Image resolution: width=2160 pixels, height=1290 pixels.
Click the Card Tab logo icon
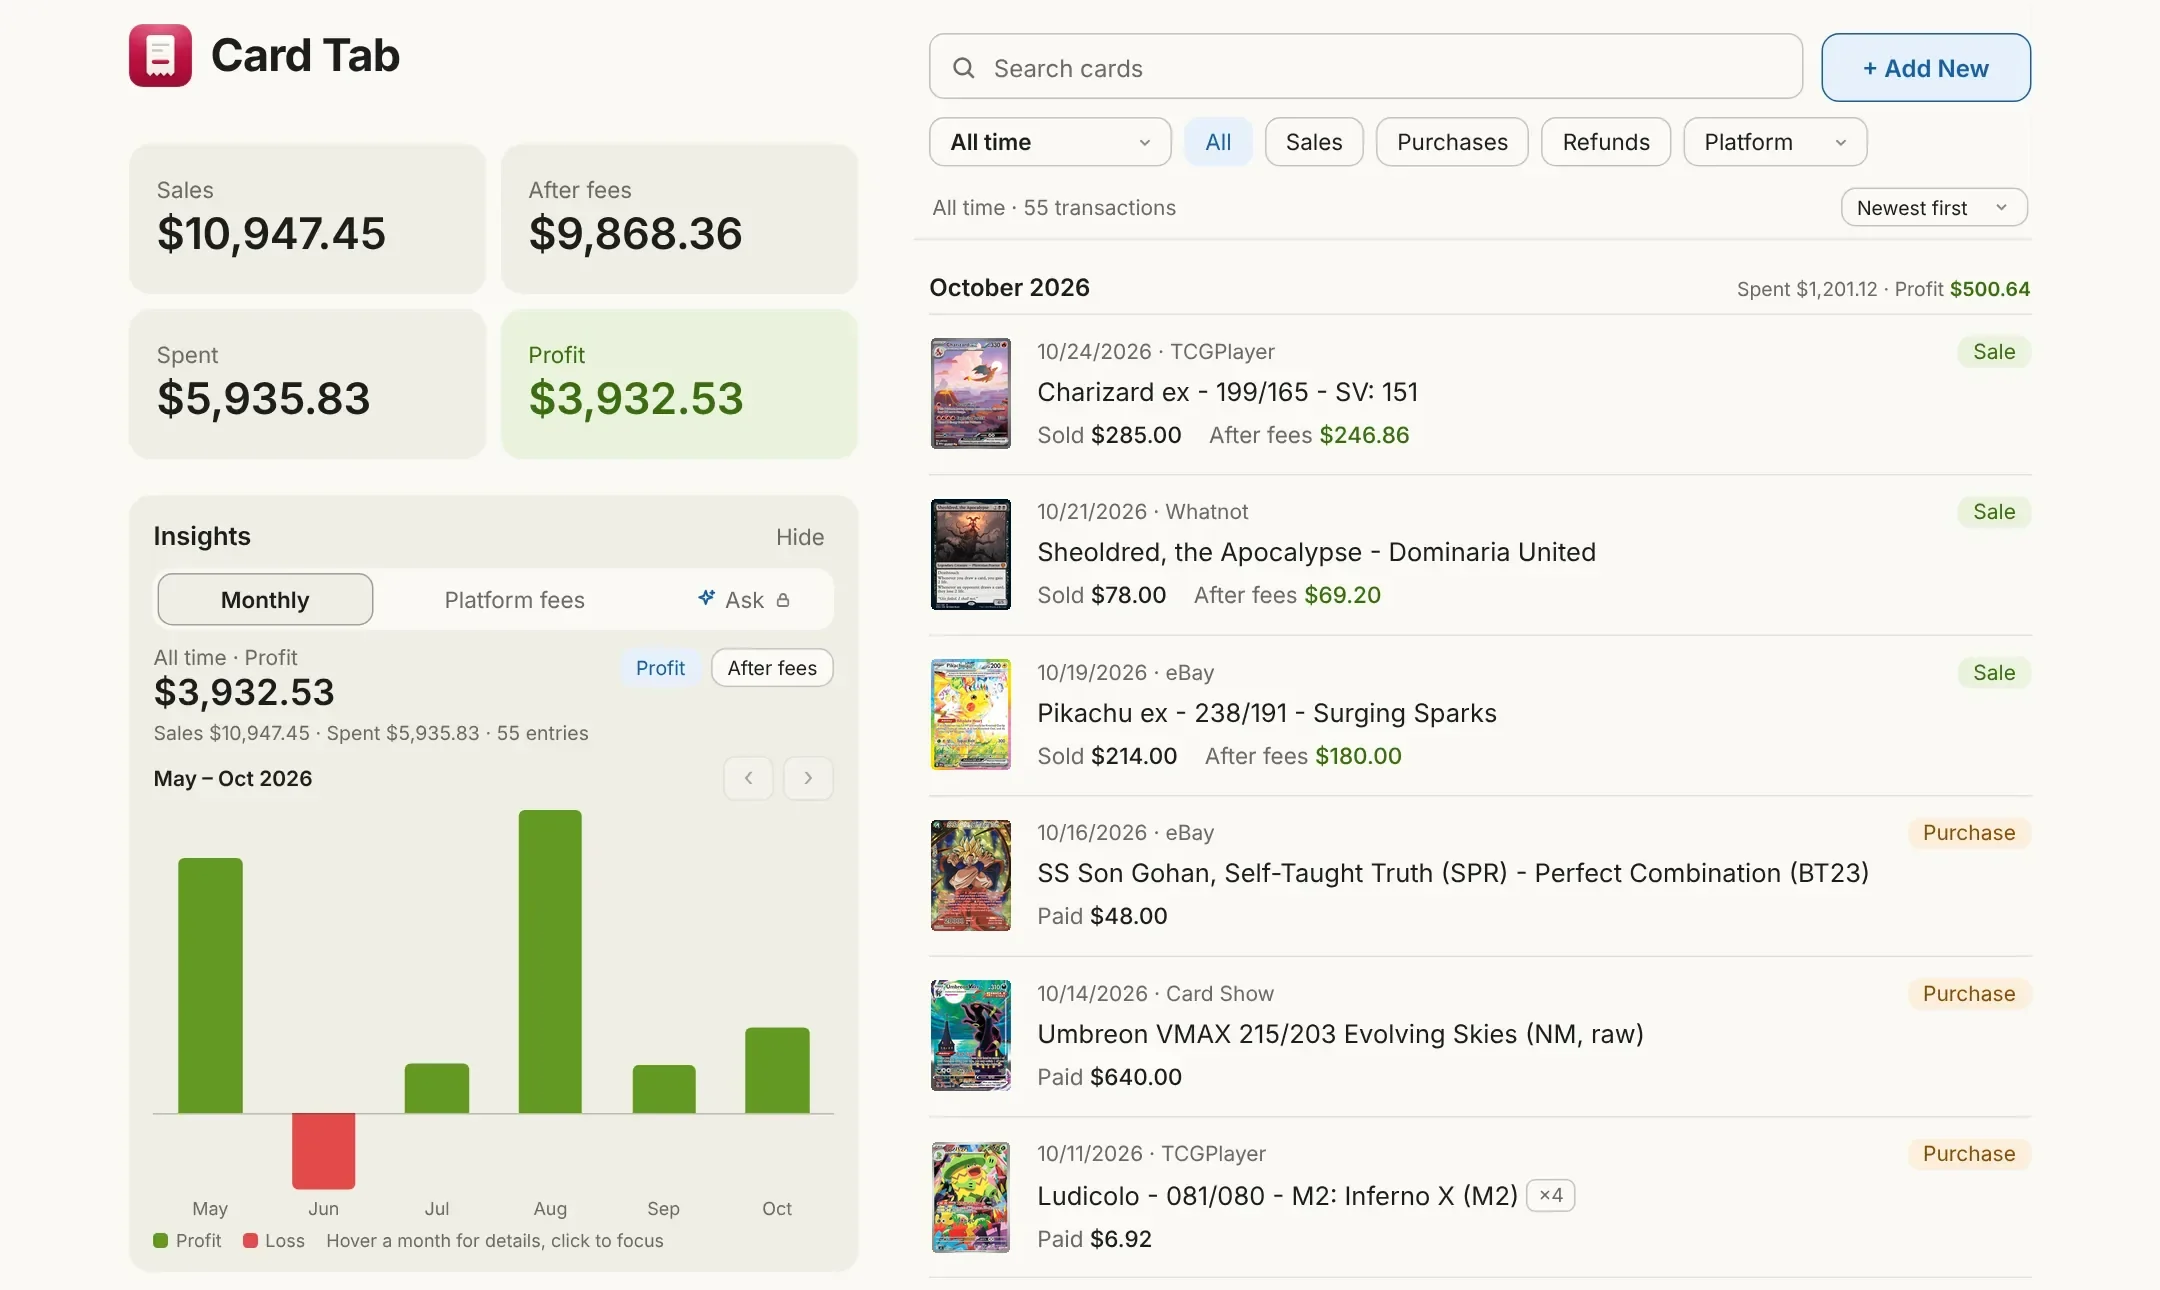(160, 55)
